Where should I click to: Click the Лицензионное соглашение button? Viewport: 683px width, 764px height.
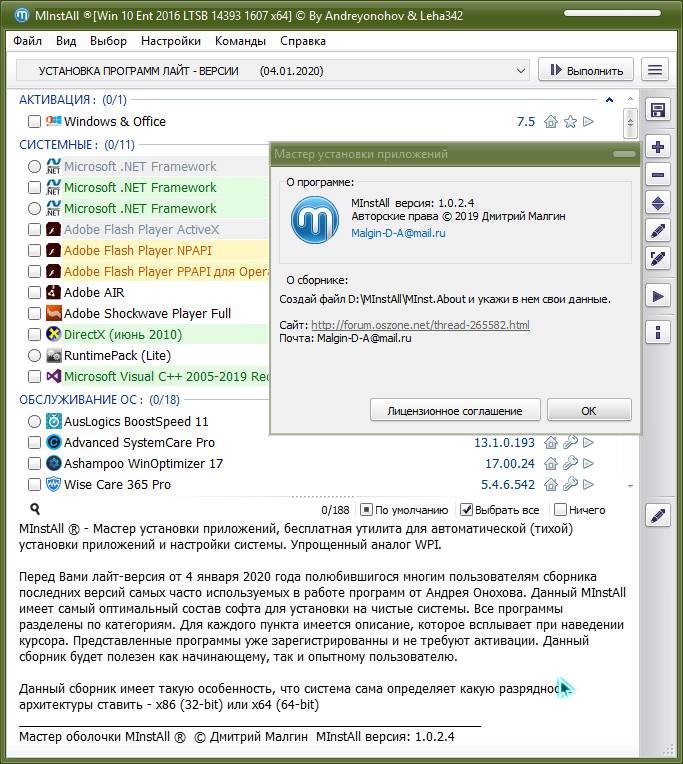click(455, 410)
